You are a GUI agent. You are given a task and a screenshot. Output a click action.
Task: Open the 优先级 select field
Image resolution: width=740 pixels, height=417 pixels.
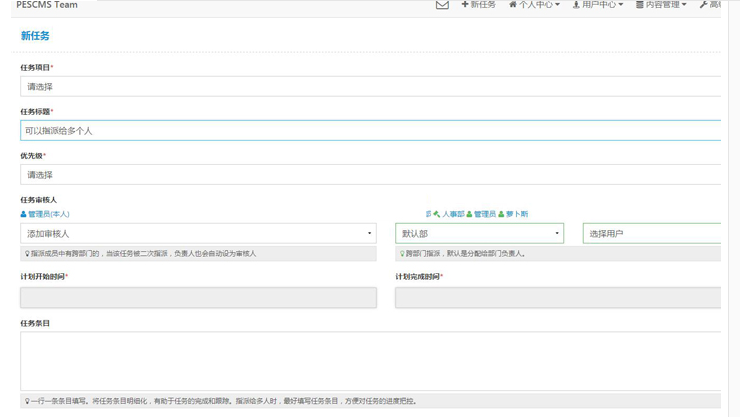pos(370,175)
